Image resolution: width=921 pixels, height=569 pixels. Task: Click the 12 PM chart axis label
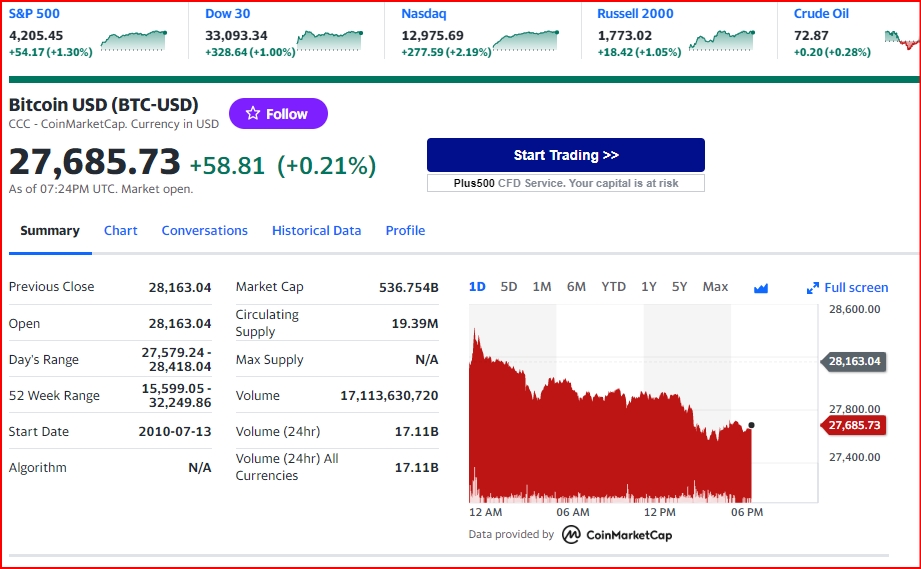(x=660, y=512)
